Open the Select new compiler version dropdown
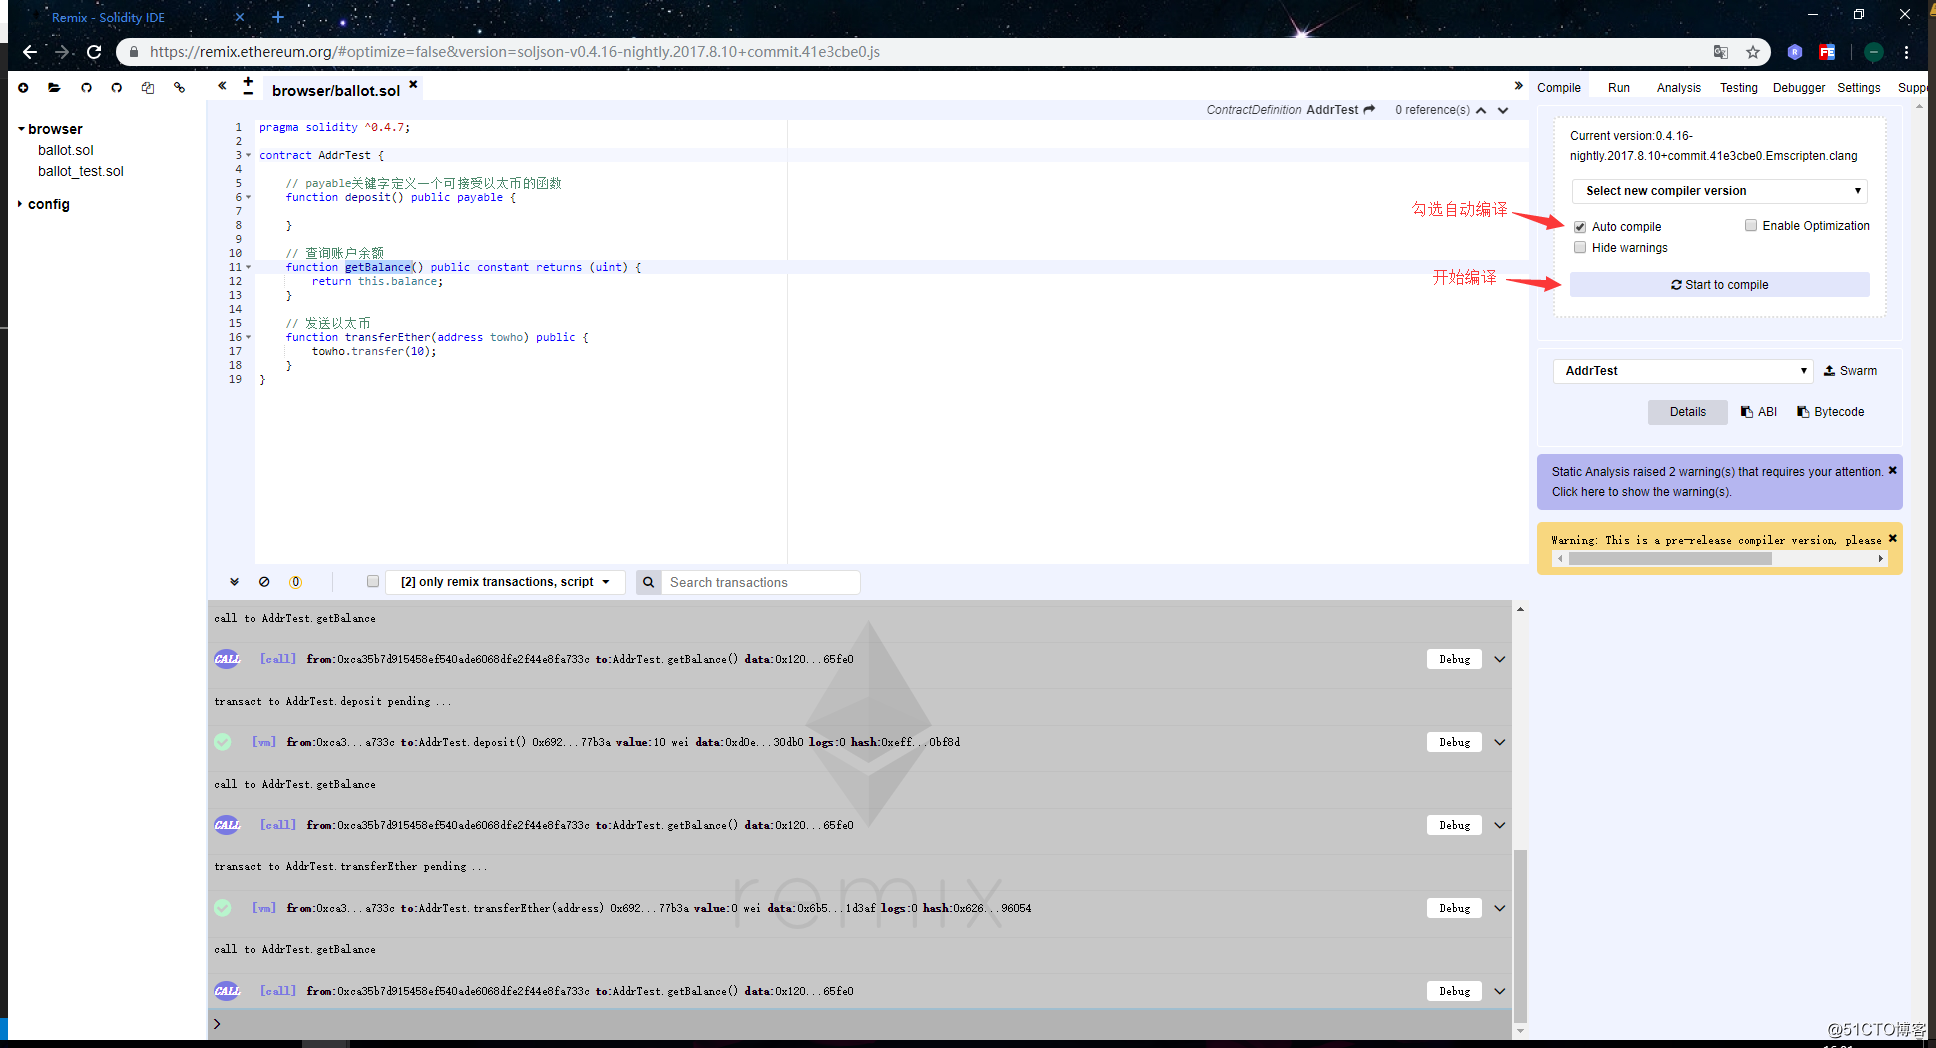This screenshot has height=1048, width=1936. 1720,191
